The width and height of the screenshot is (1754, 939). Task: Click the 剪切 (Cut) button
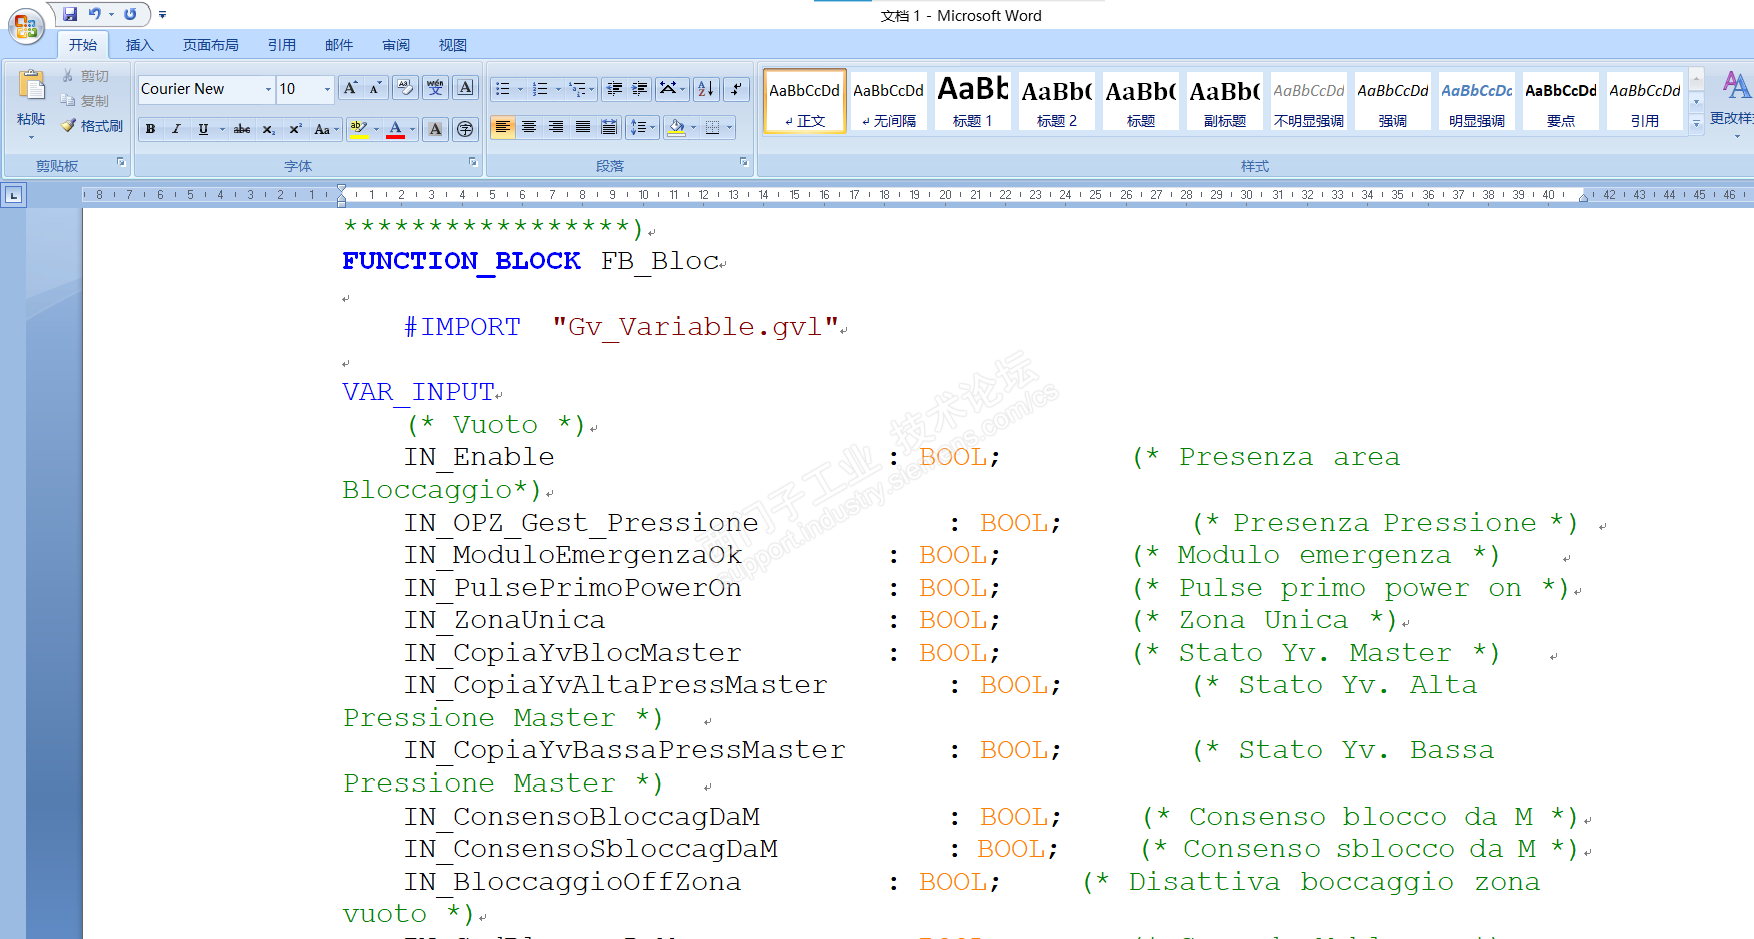(x=85, y=76)
